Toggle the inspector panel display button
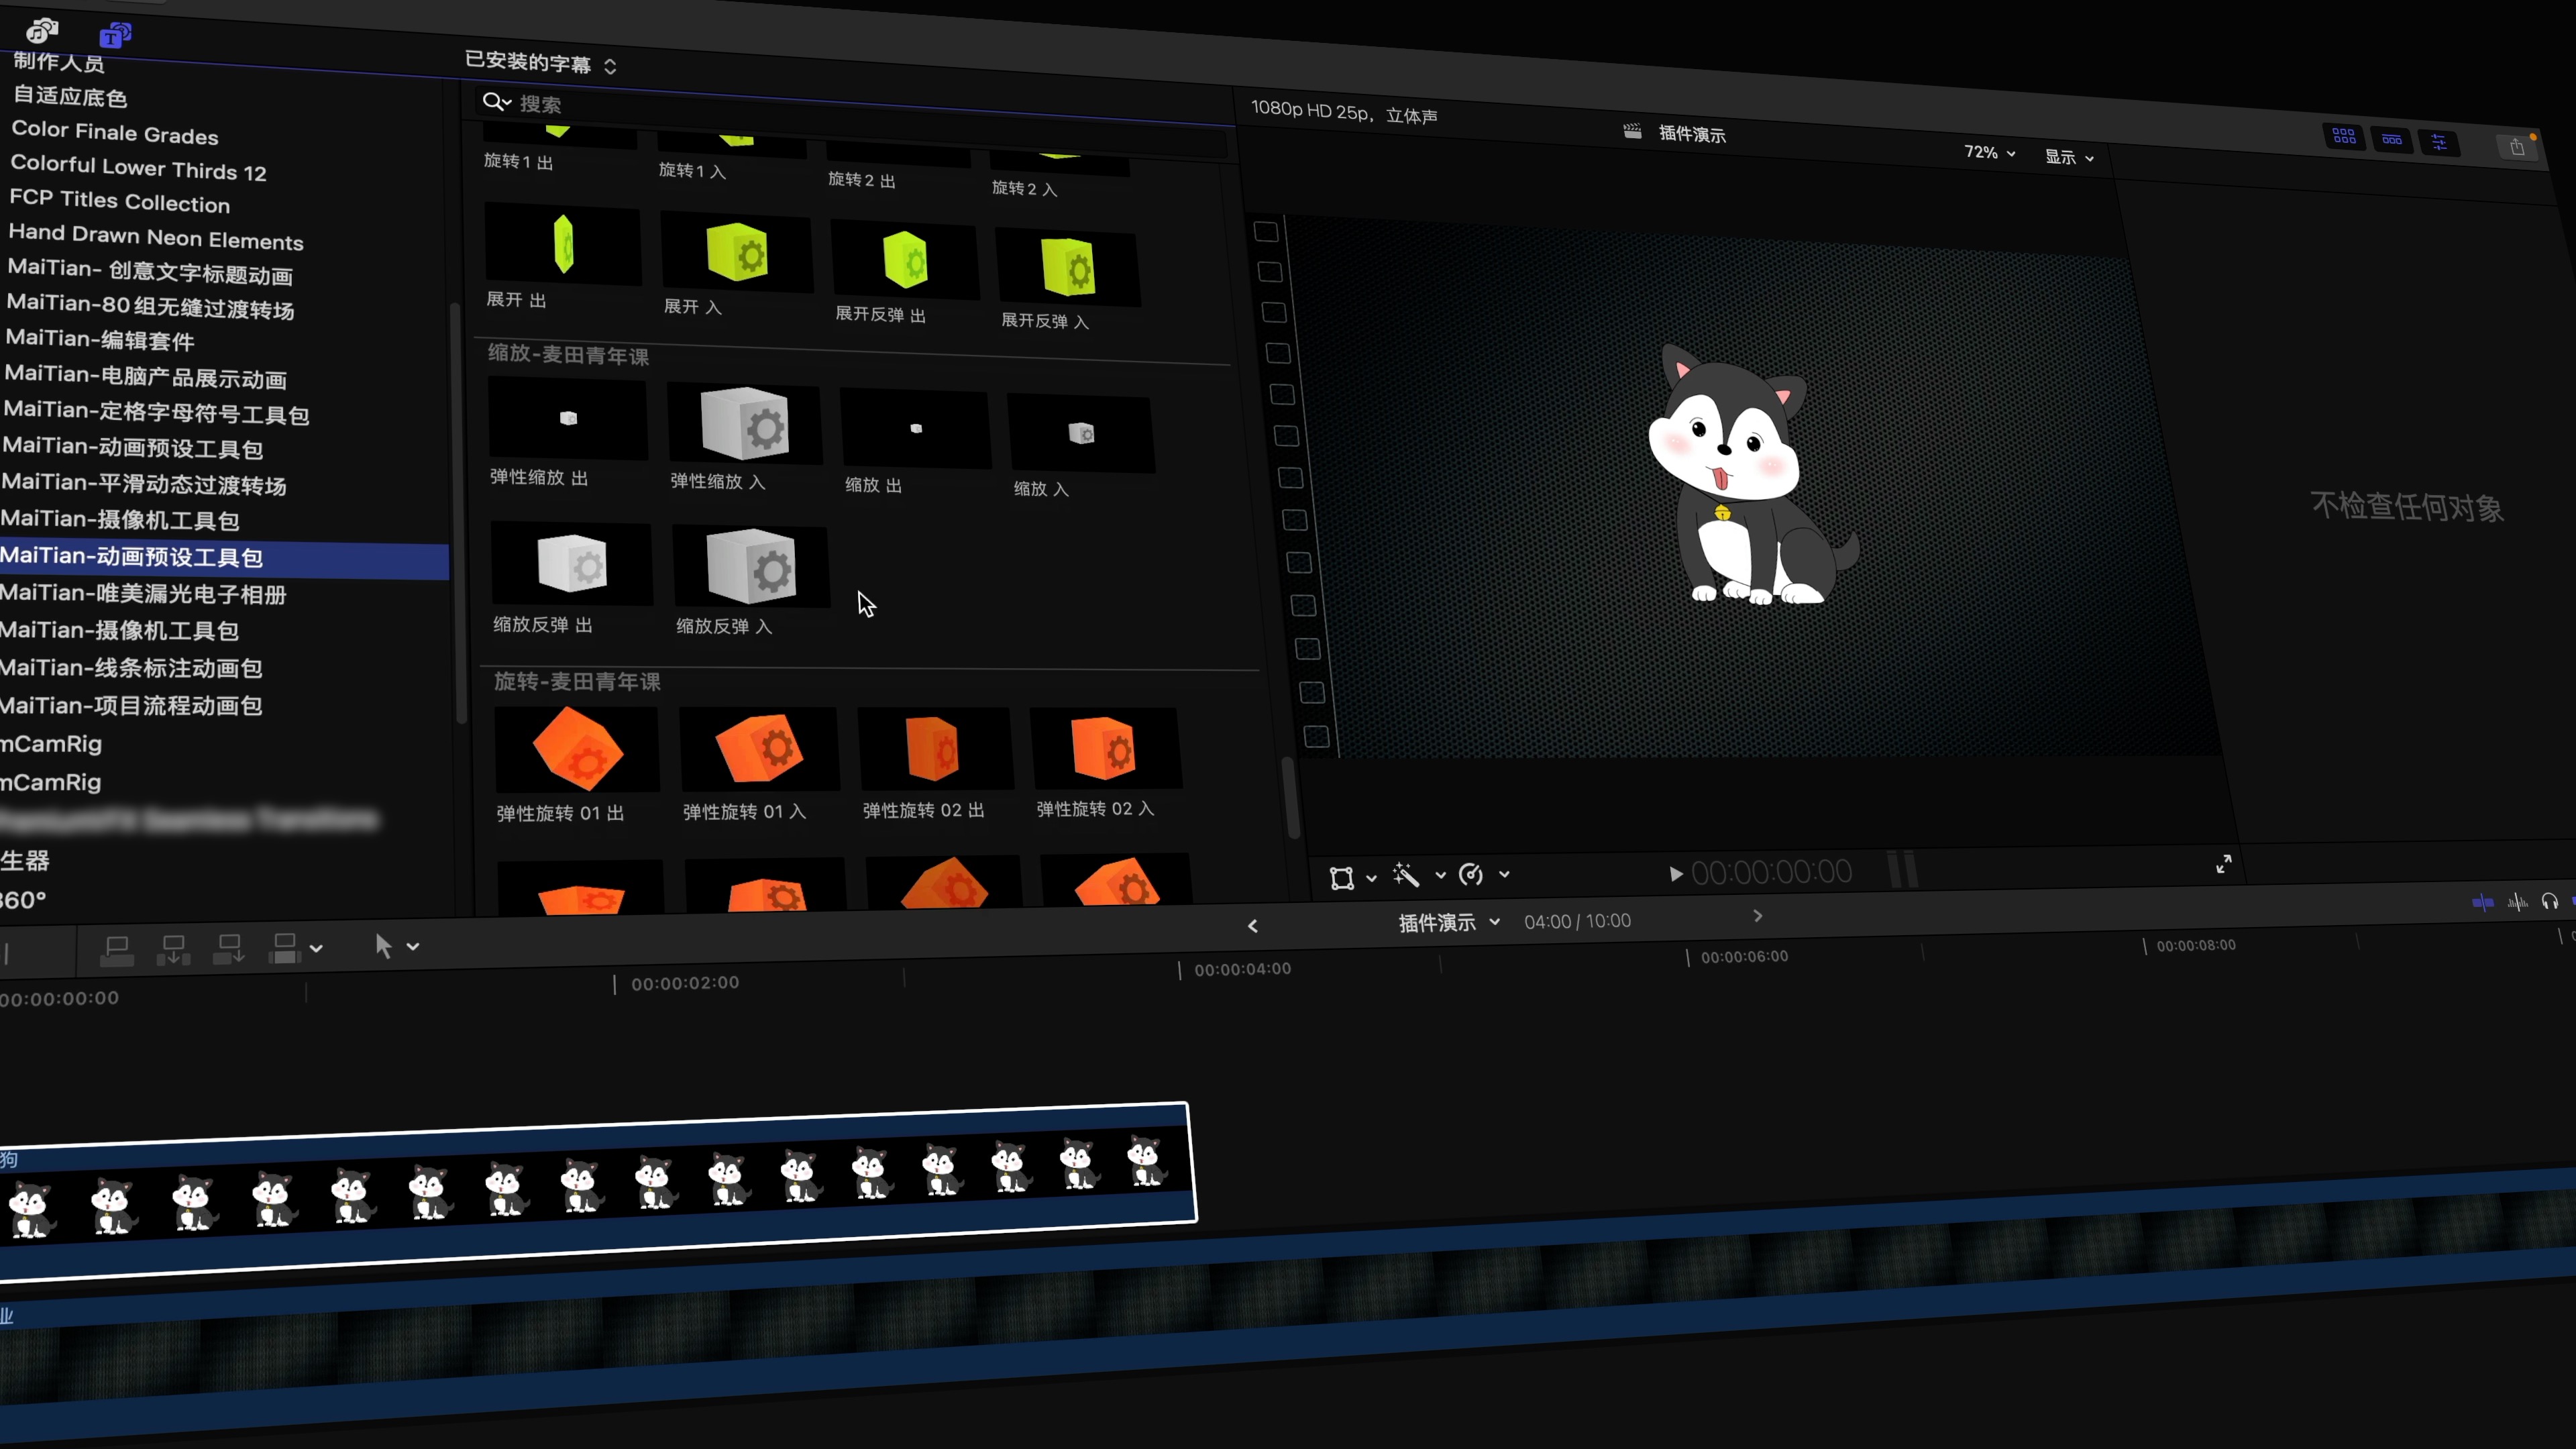The image size is (2576, 1449). click(2439, 143)
